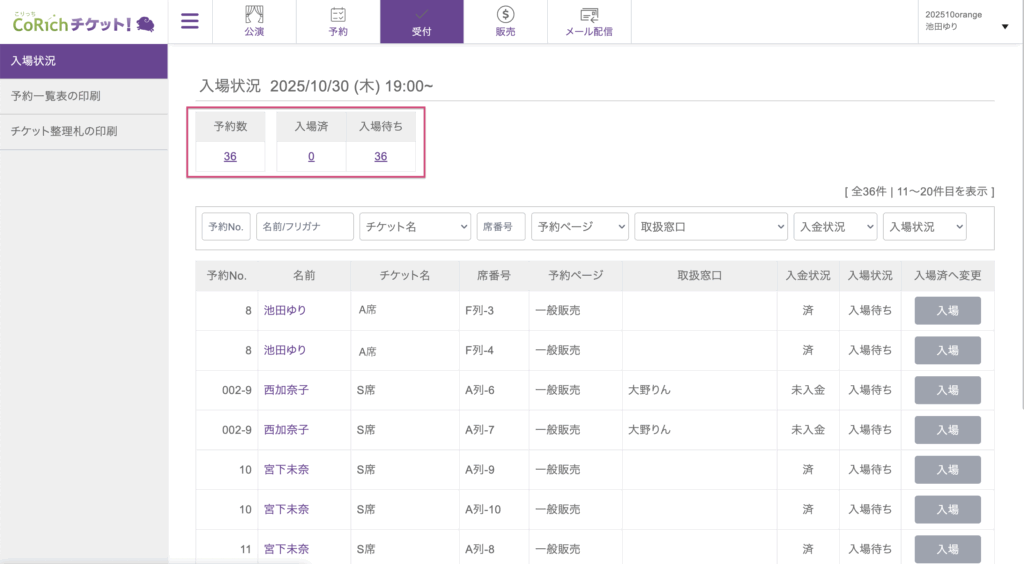Select 予約一覧表の印刷 in sidebar
The height and width of the screenshot is (564, 1024).
[x=56, y=96]
